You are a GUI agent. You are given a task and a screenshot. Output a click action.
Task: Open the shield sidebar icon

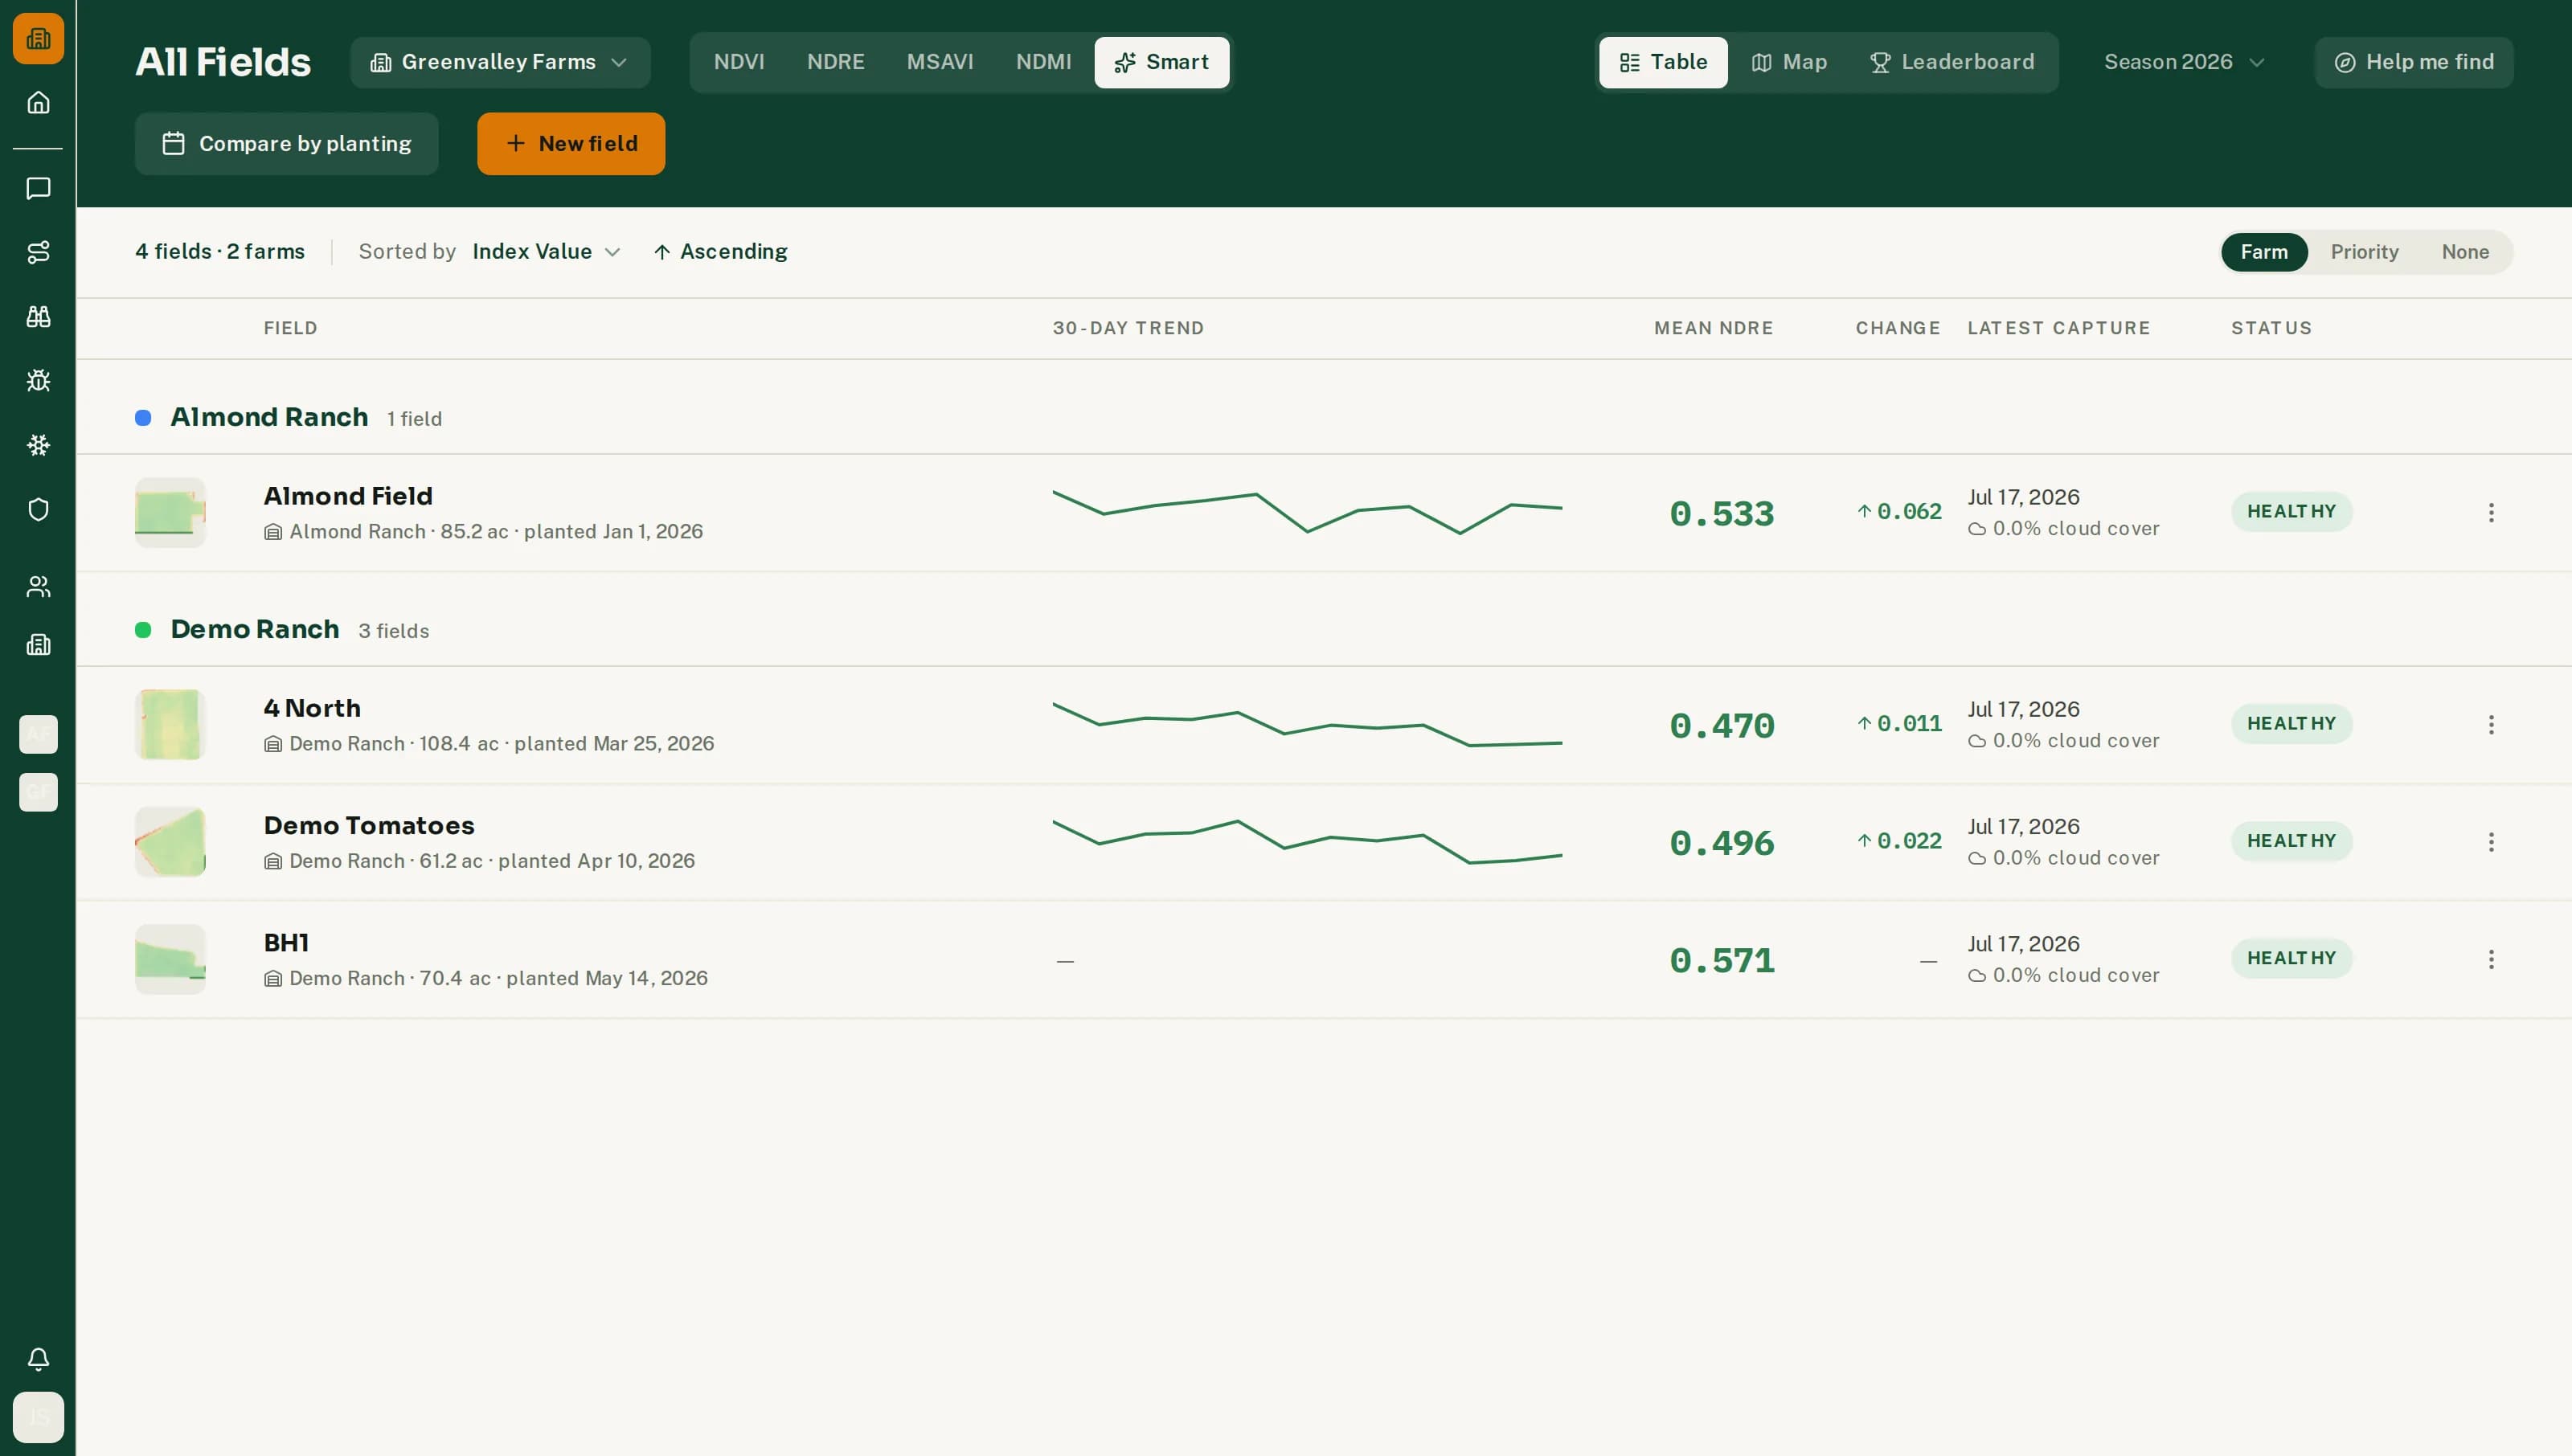coord(38,509)
